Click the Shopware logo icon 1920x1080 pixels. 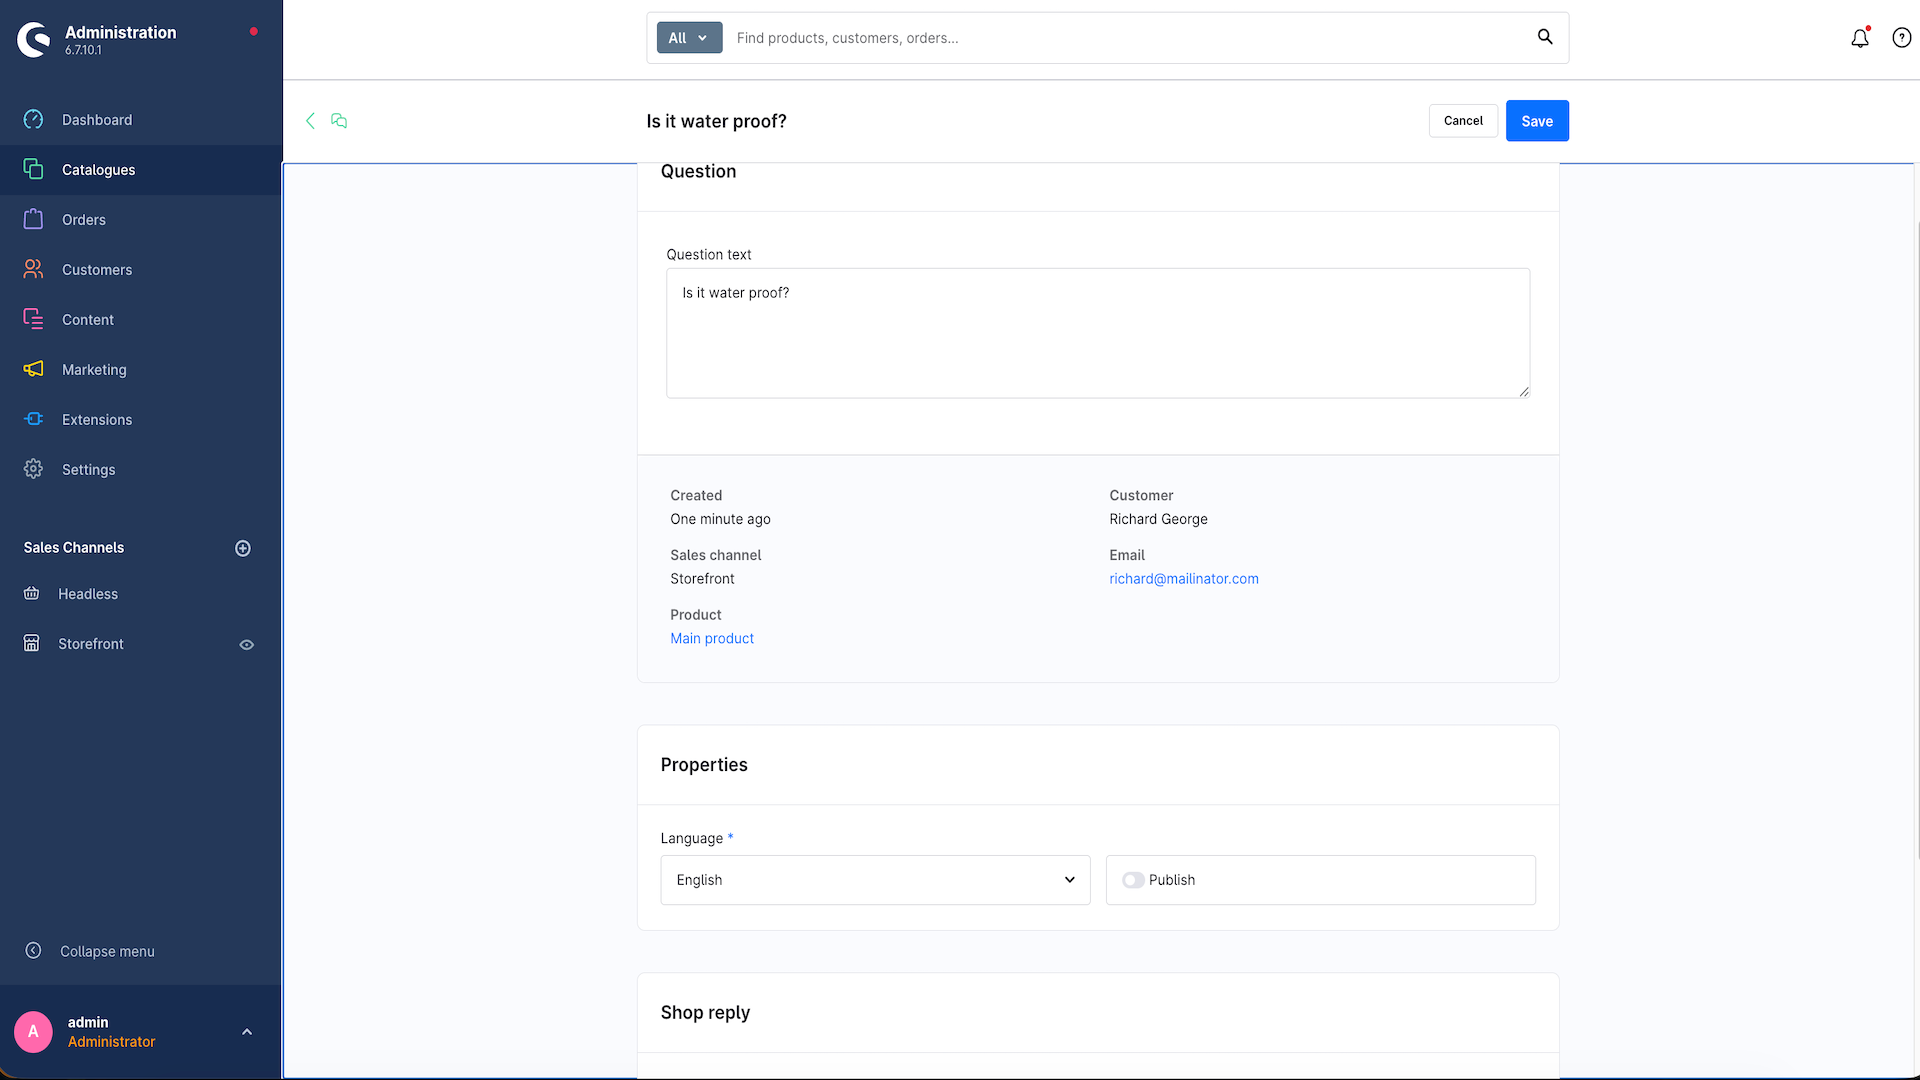pos(33,40)
